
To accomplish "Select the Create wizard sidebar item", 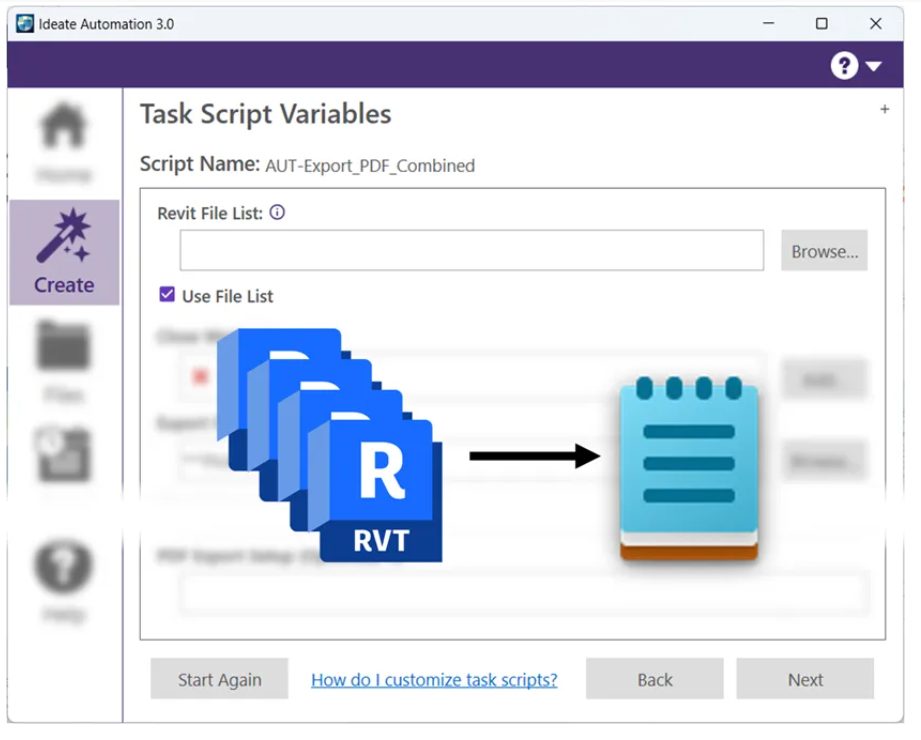I will [64, 253].
